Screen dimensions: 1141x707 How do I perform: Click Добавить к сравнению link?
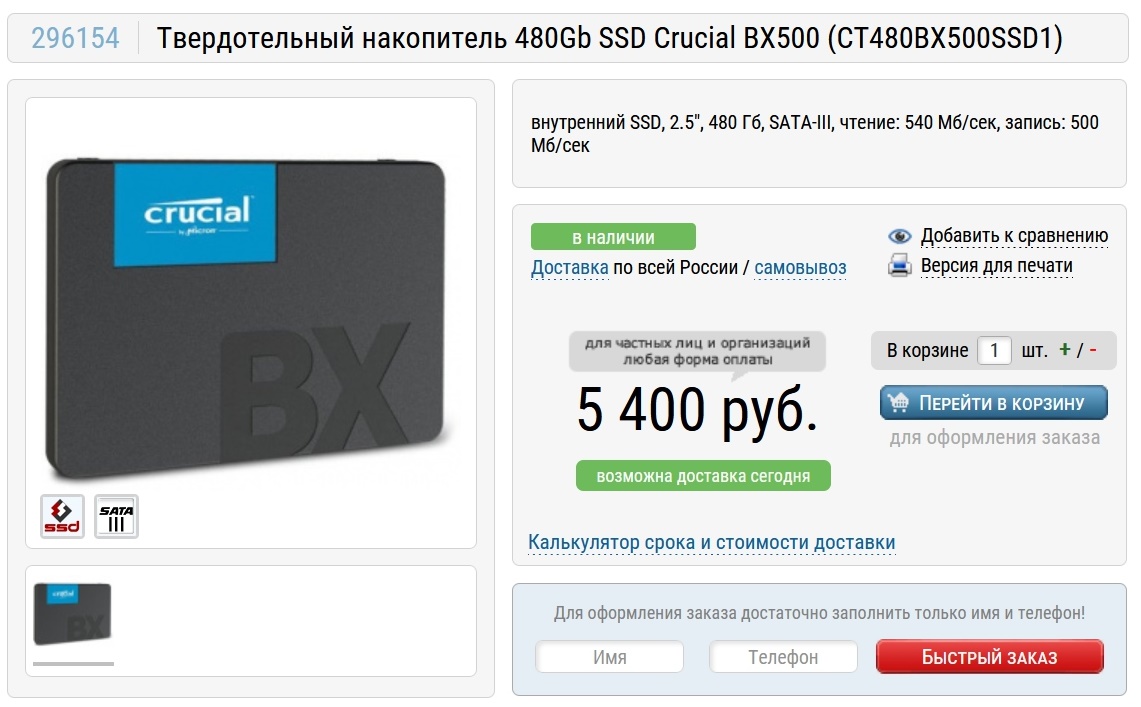(x=1014, y=236)
